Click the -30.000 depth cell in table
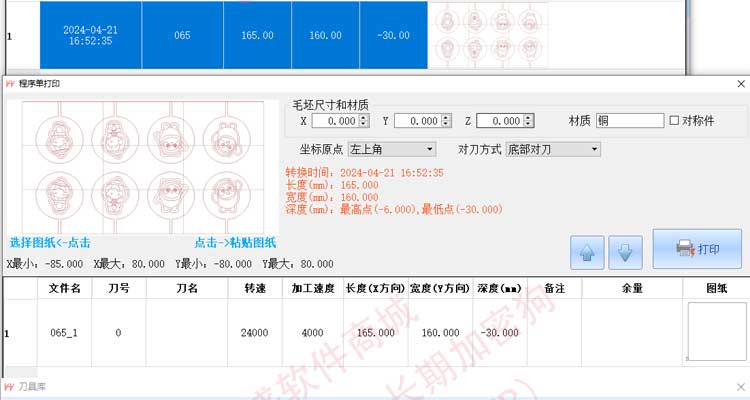The height and width of the screenshot is (400, 750). [x=500, y=333]
